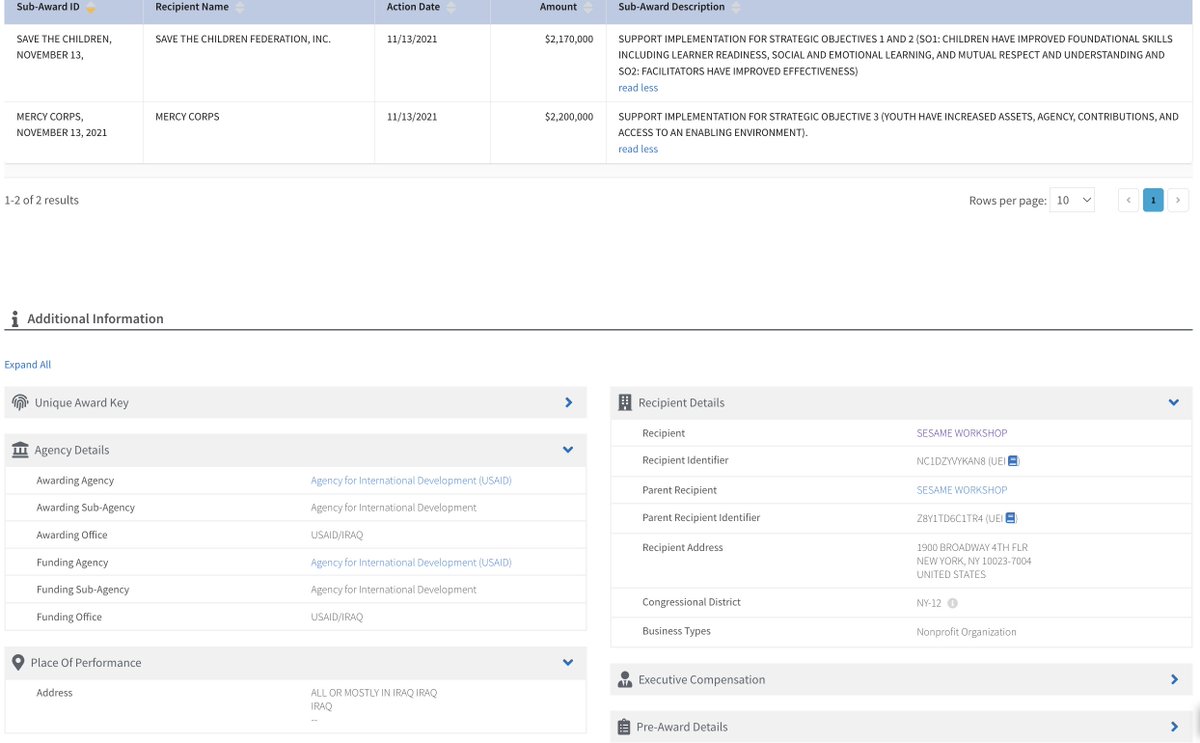Open the Funding Agency USAID link
1200x743 pixels.
(x=411, y=563)
